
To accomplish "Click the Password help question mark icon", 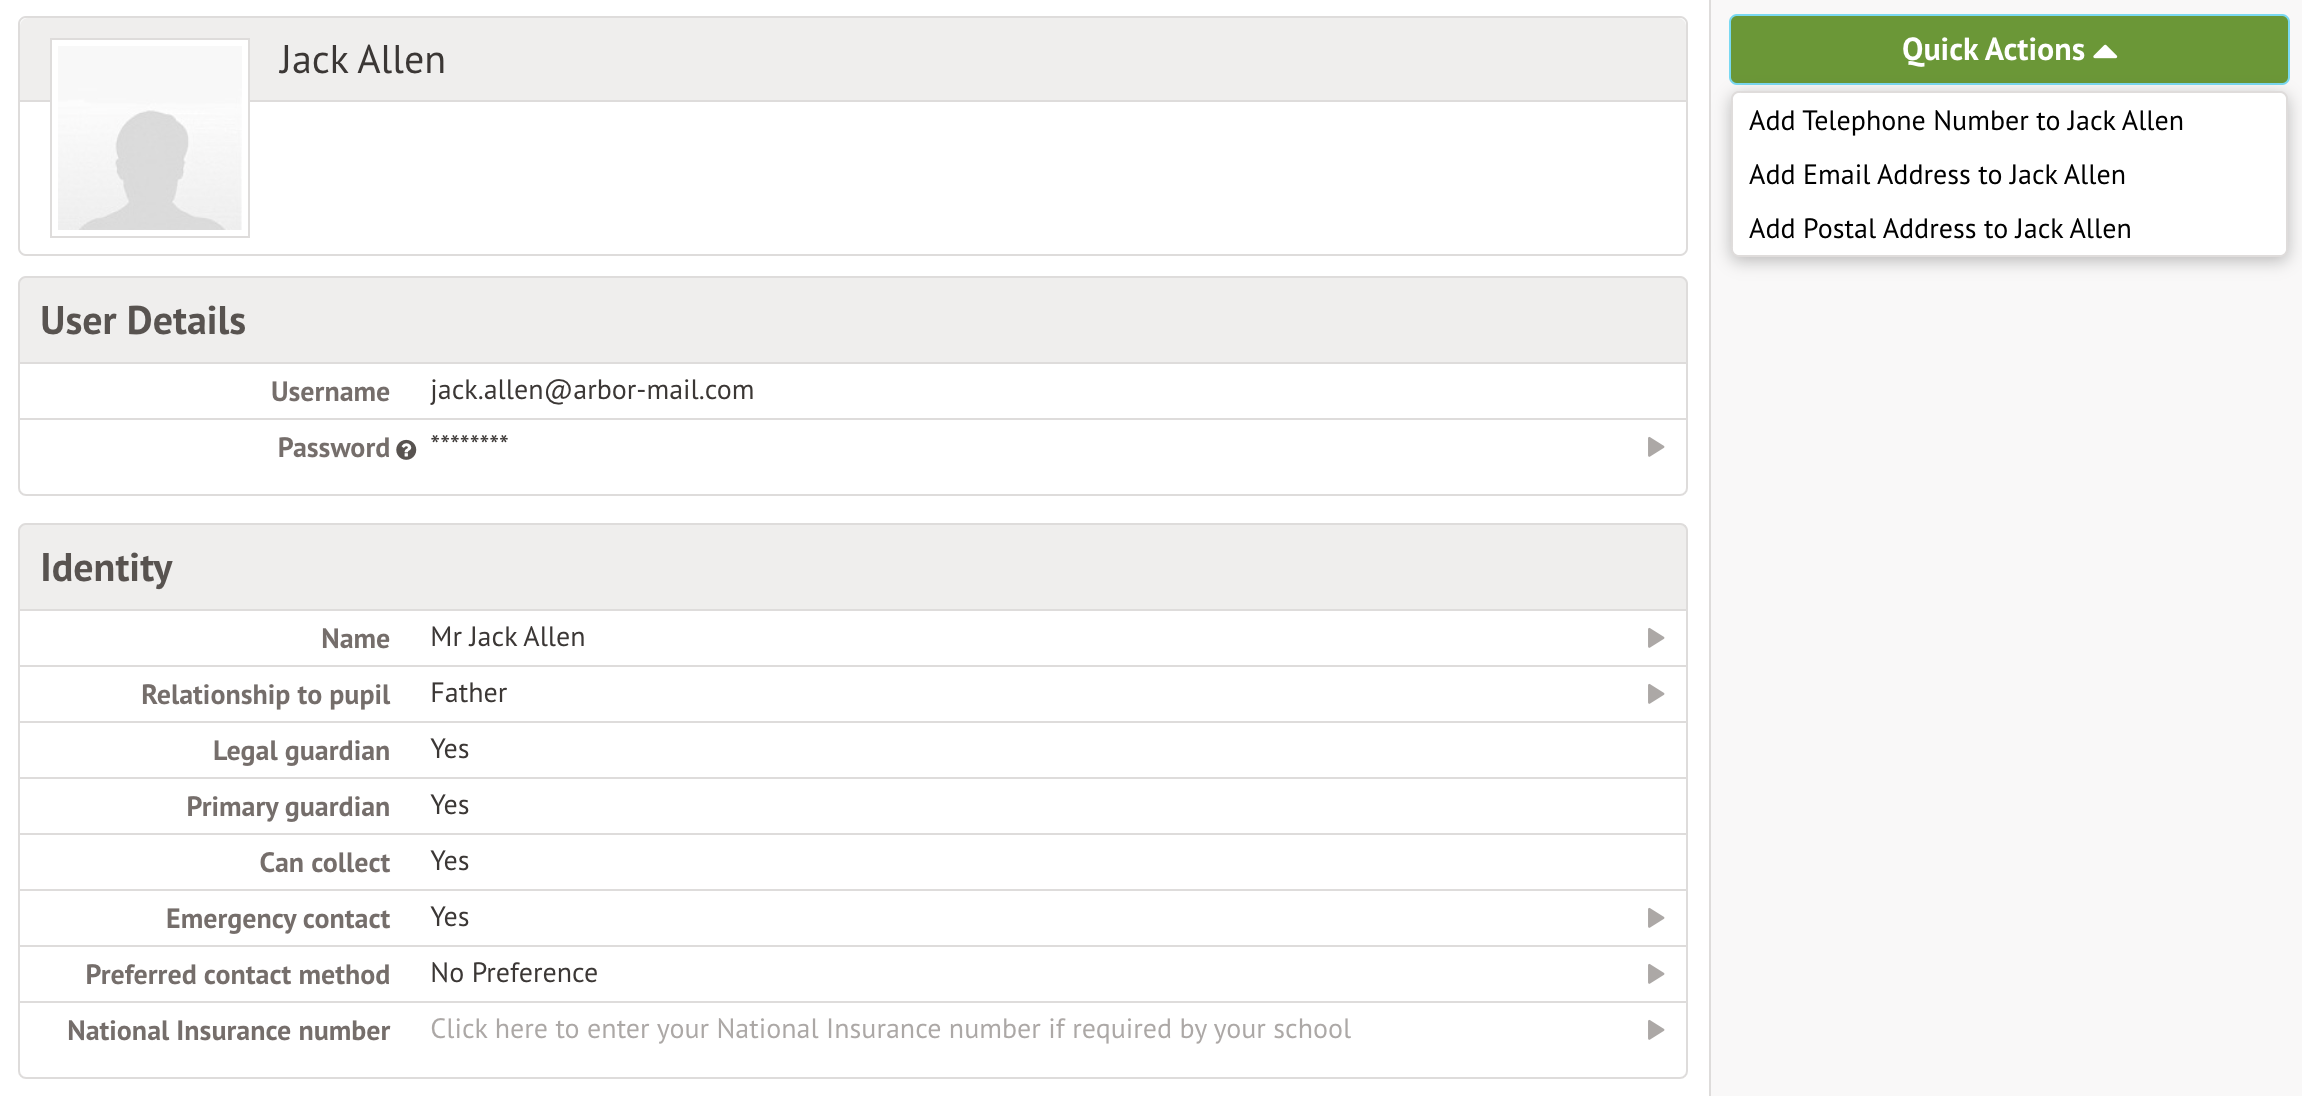I will point(406,450).
